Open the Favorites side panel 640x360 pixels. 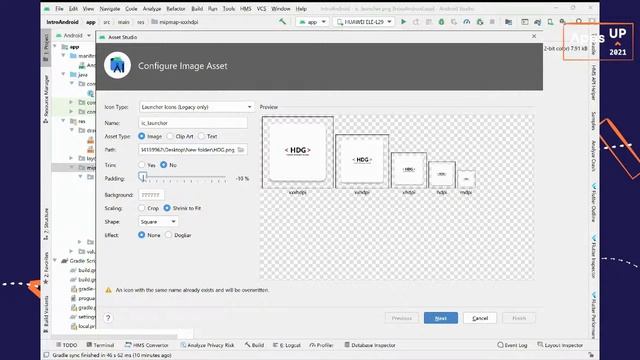tap(46, 268)
